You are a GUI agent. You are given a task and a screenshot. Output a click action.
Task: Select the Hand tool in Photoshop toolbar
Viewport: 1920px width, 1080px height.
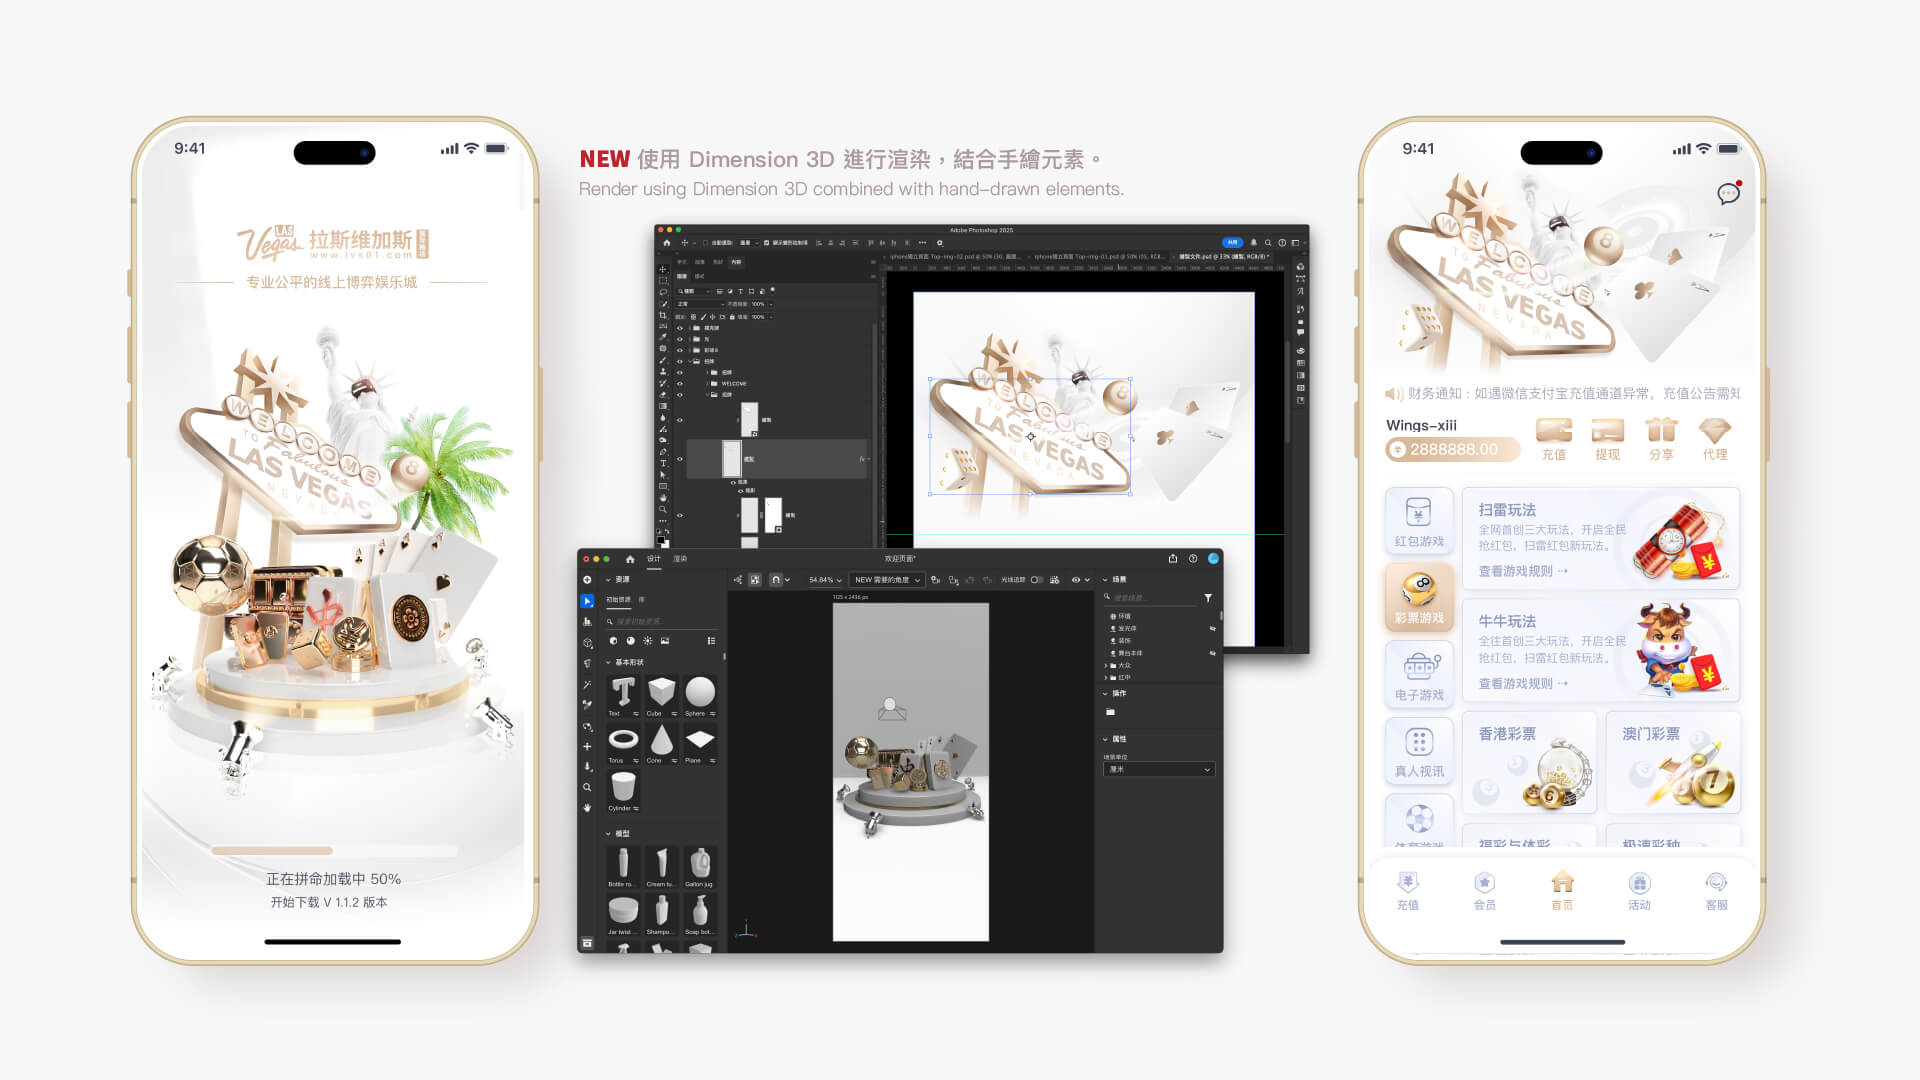(663, 498)
